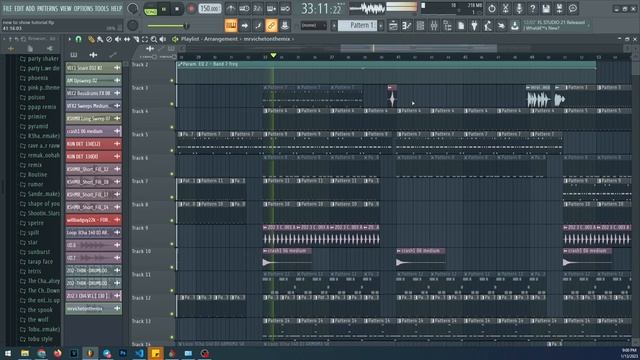The width and height of the screenshot is (640, 360).
Task: Click the multilink to controllers icon
Action: (284, 26)
